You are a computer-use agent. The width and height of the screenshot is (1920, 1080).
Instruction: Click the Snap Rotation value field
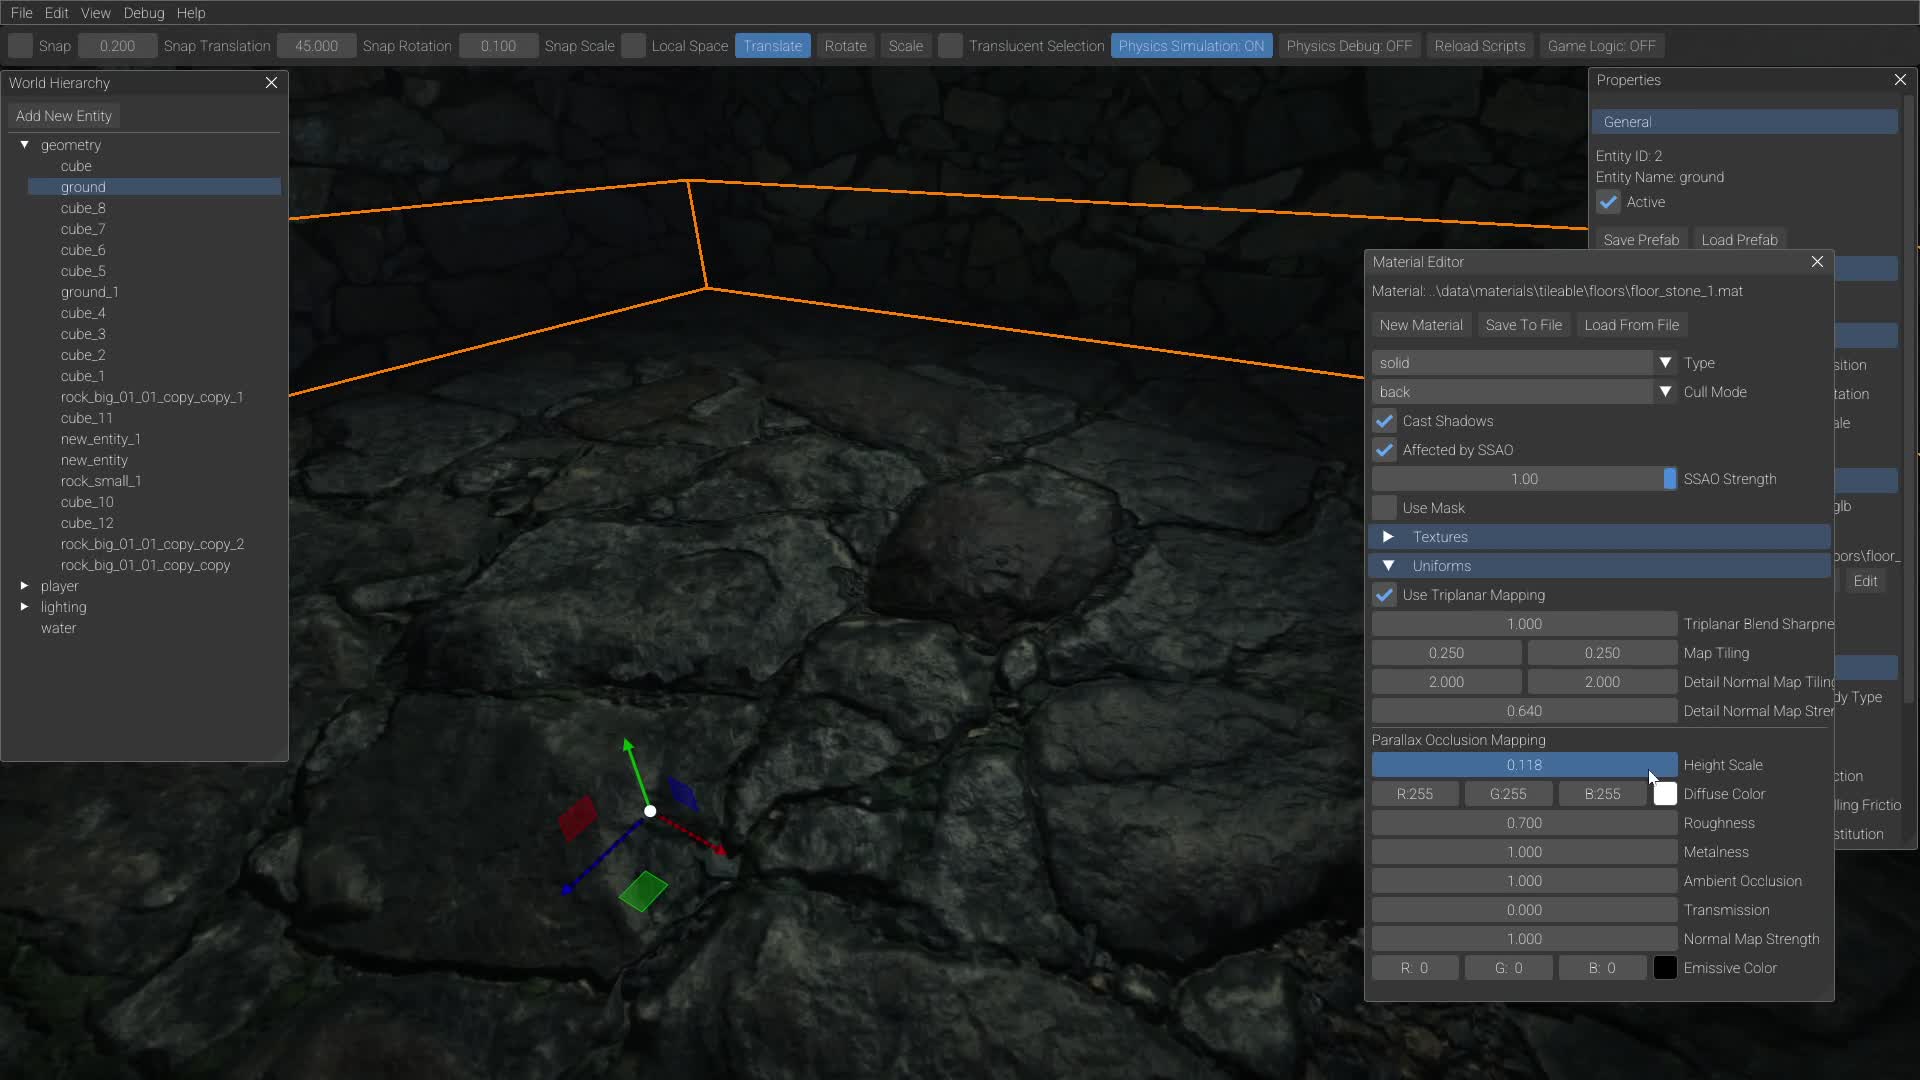[x=316, y=46]
